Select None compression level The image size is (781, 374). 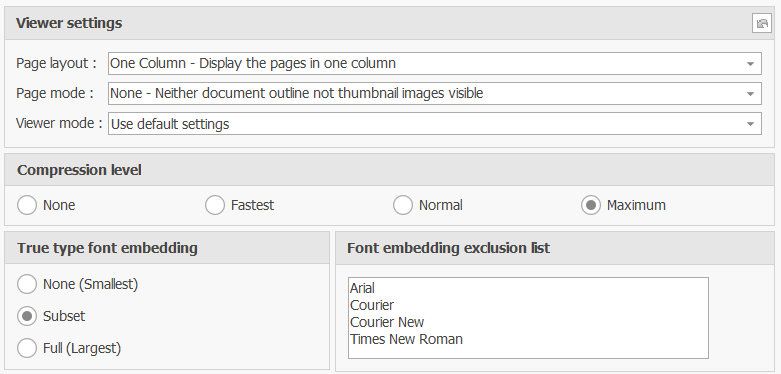click(x=27, y=205)
